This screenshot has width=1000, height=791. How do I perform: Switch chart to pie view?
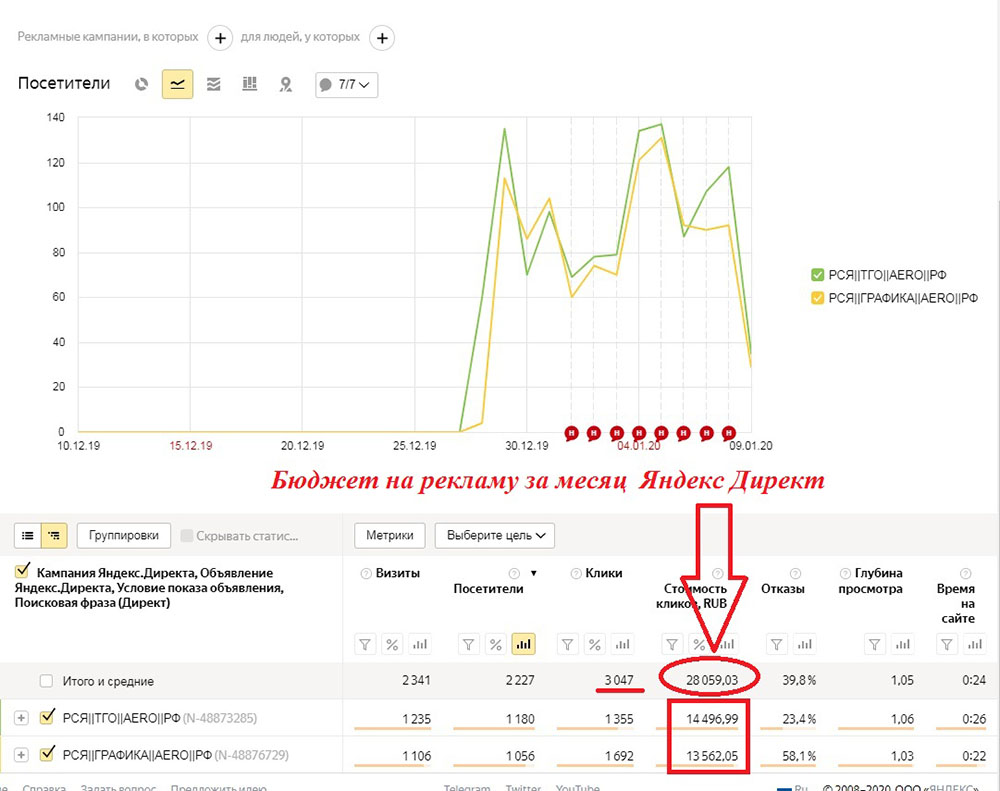click(142, 84)
